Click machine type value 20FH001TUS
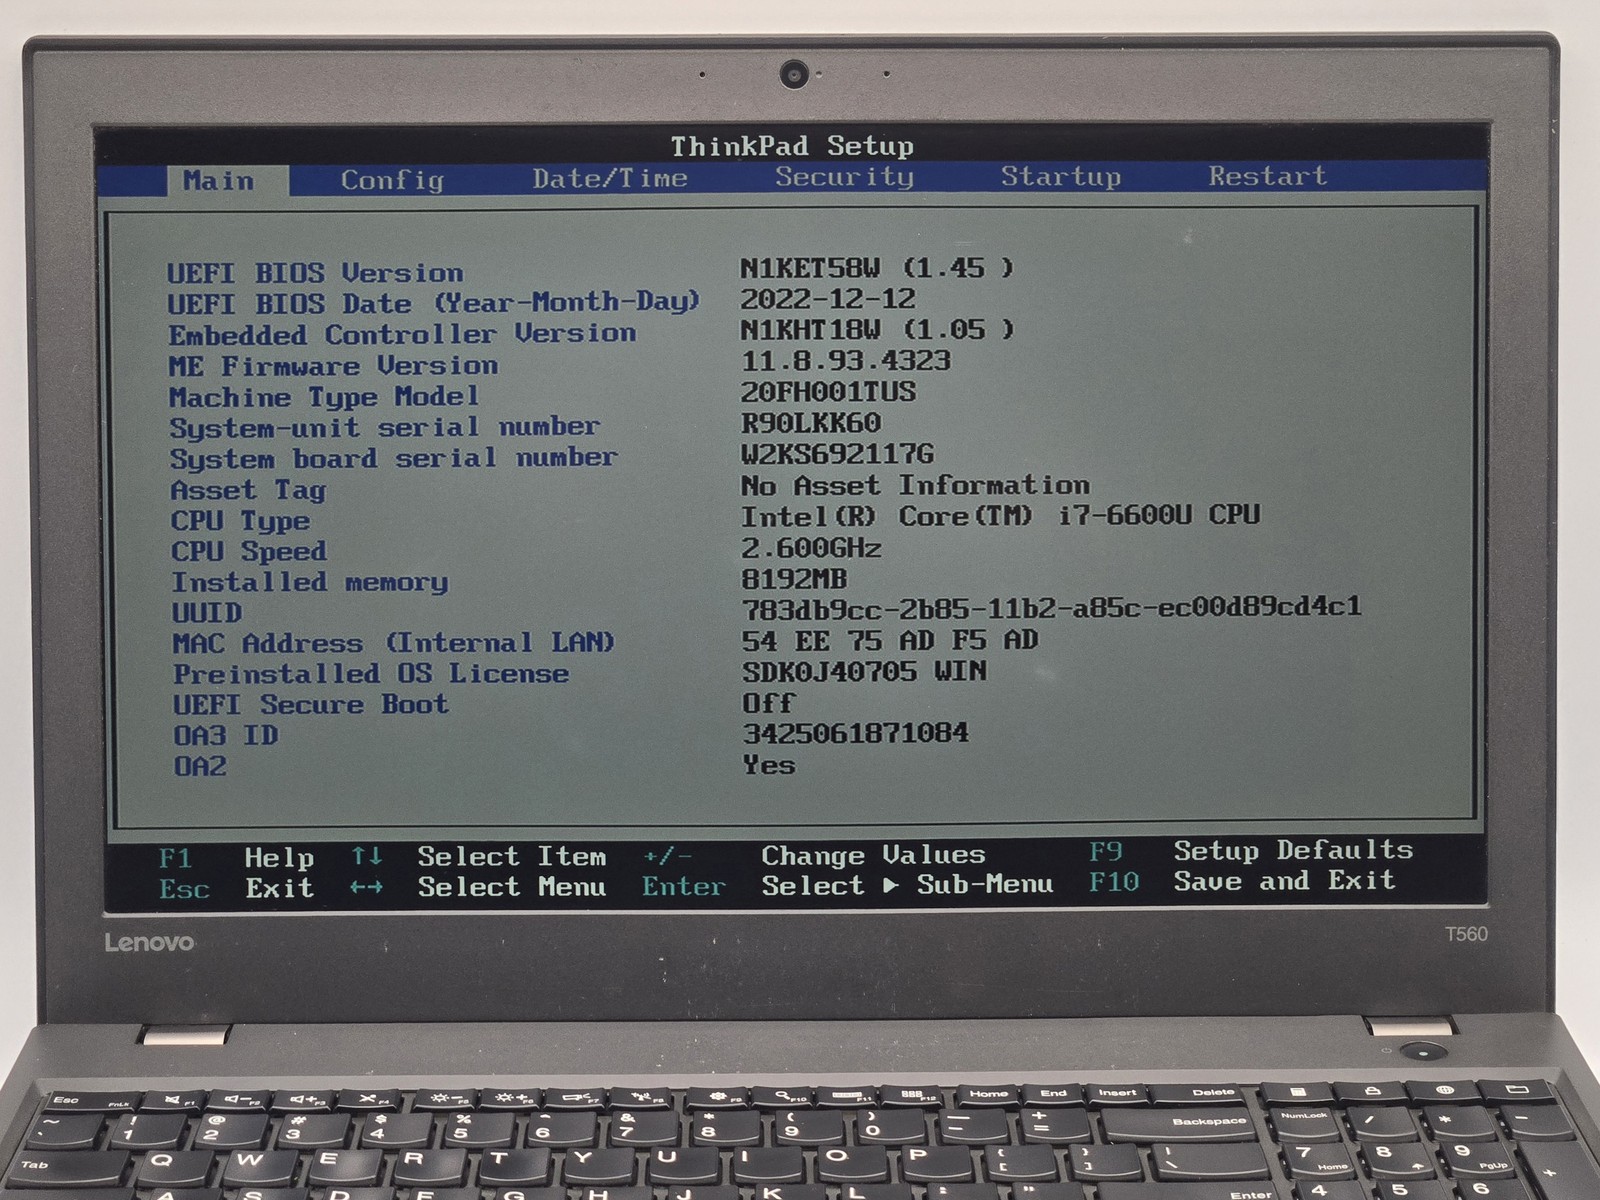 click(x=828, y=392)
